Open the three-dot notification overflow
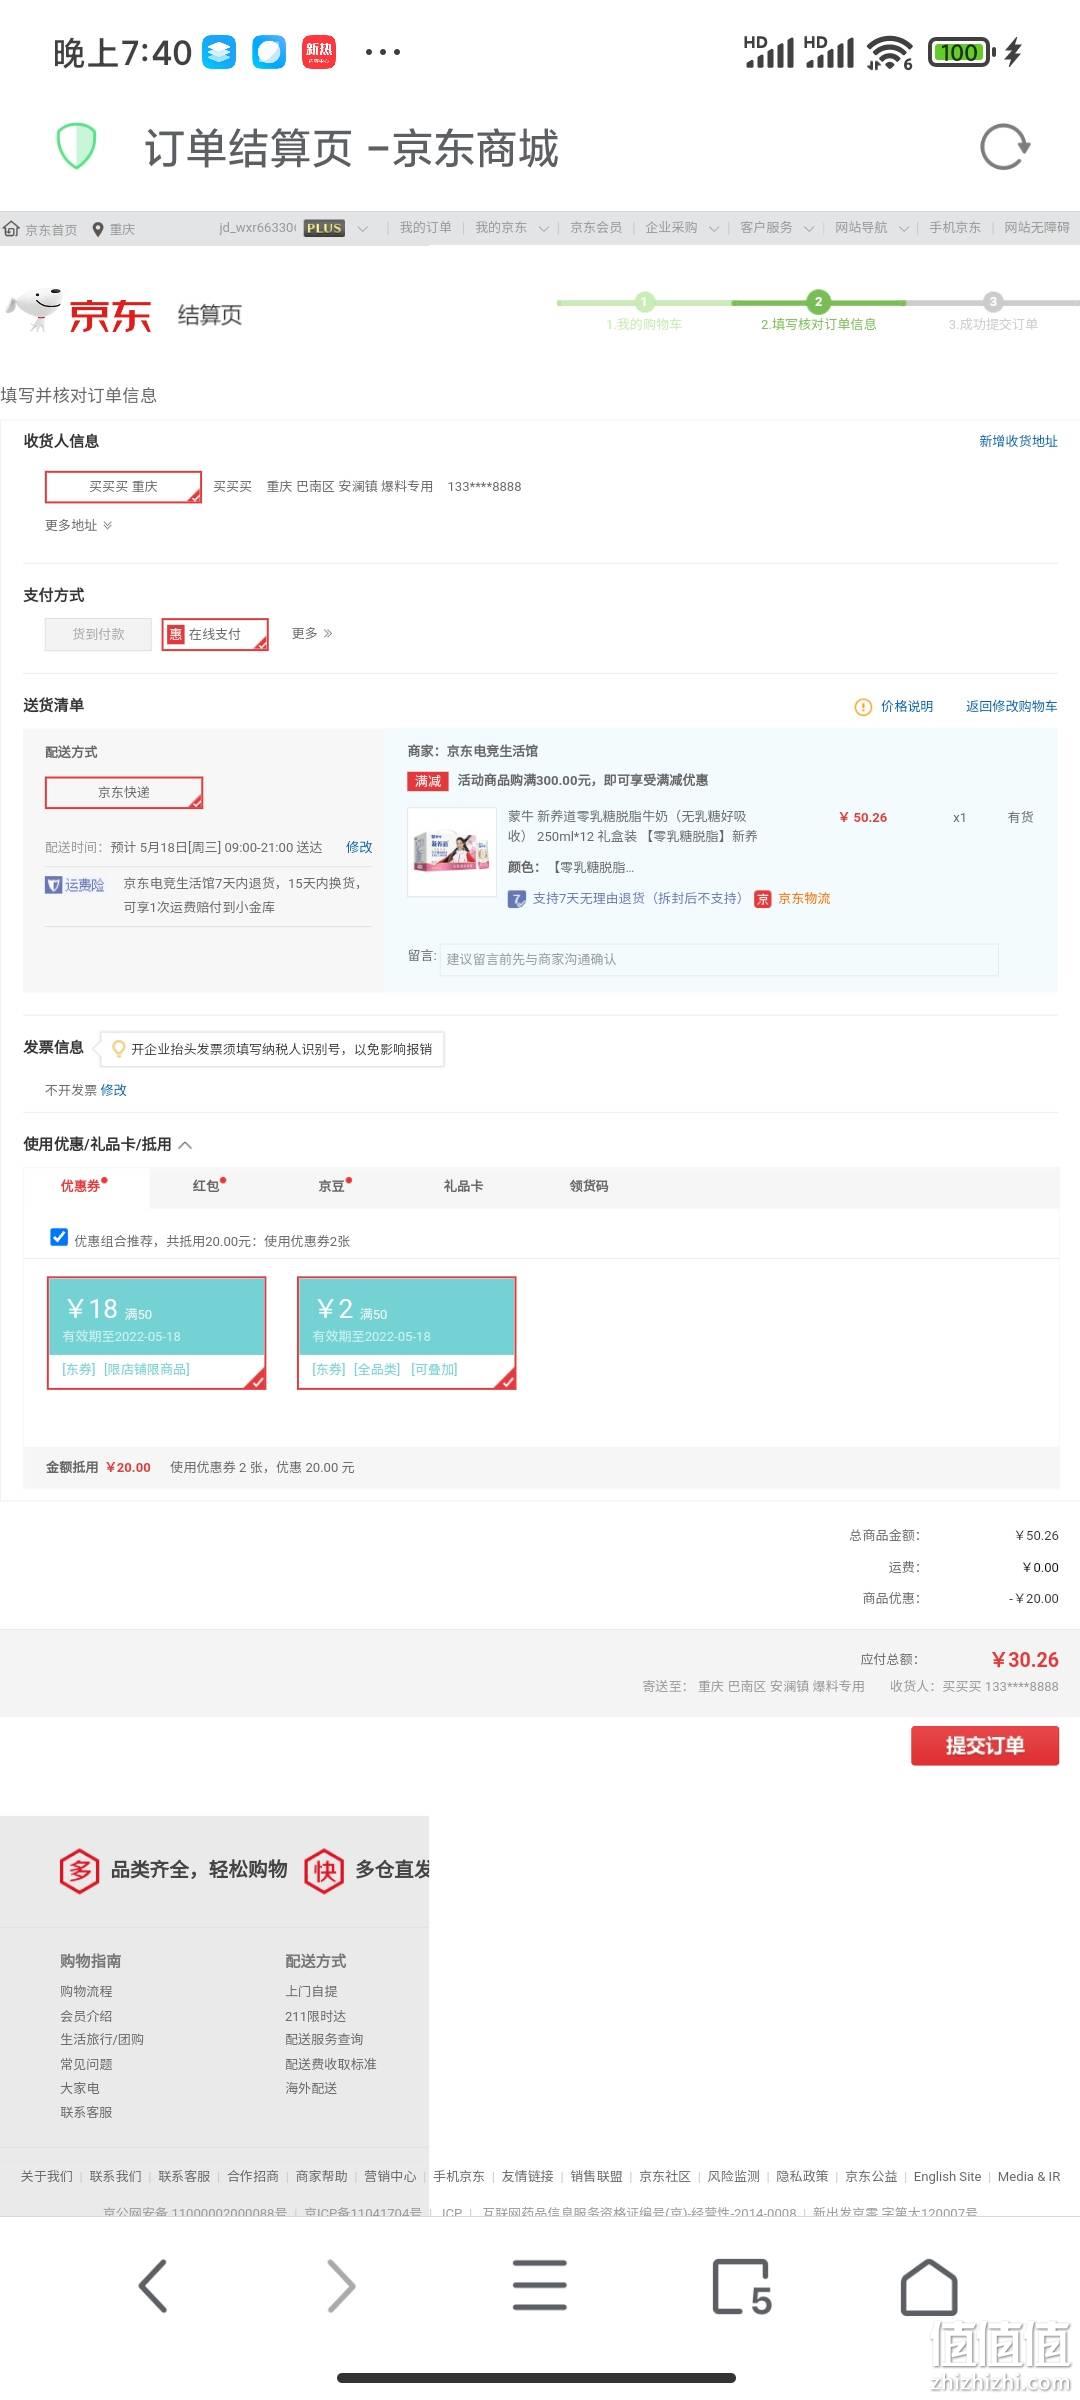 click(383, 52)
